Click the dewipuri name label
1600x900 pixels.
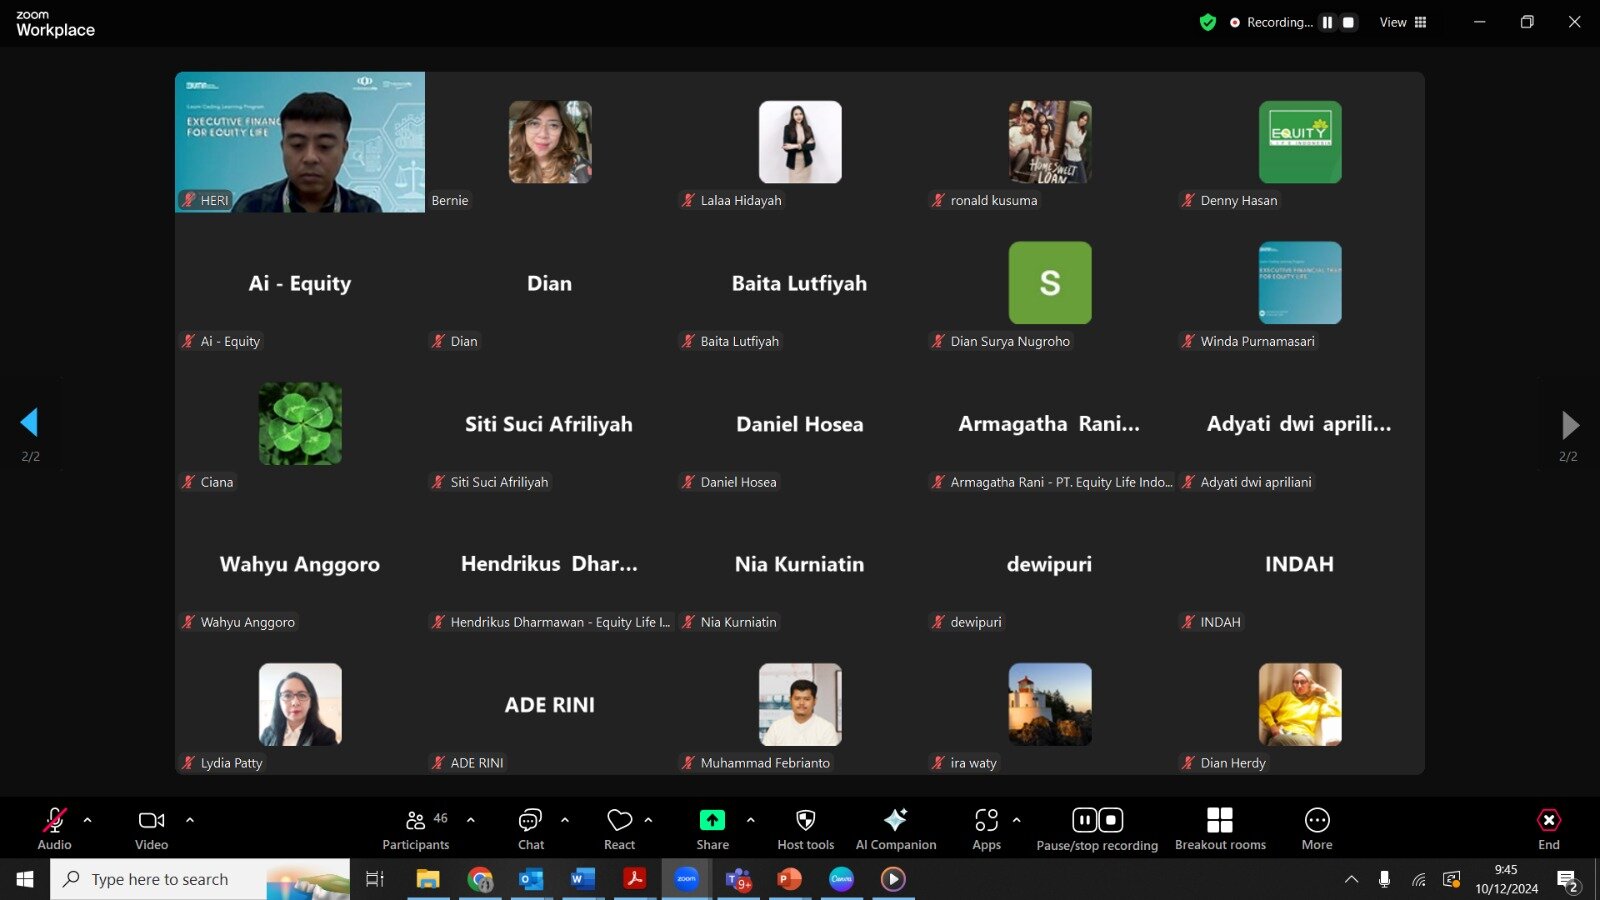(x=975, y=622)
